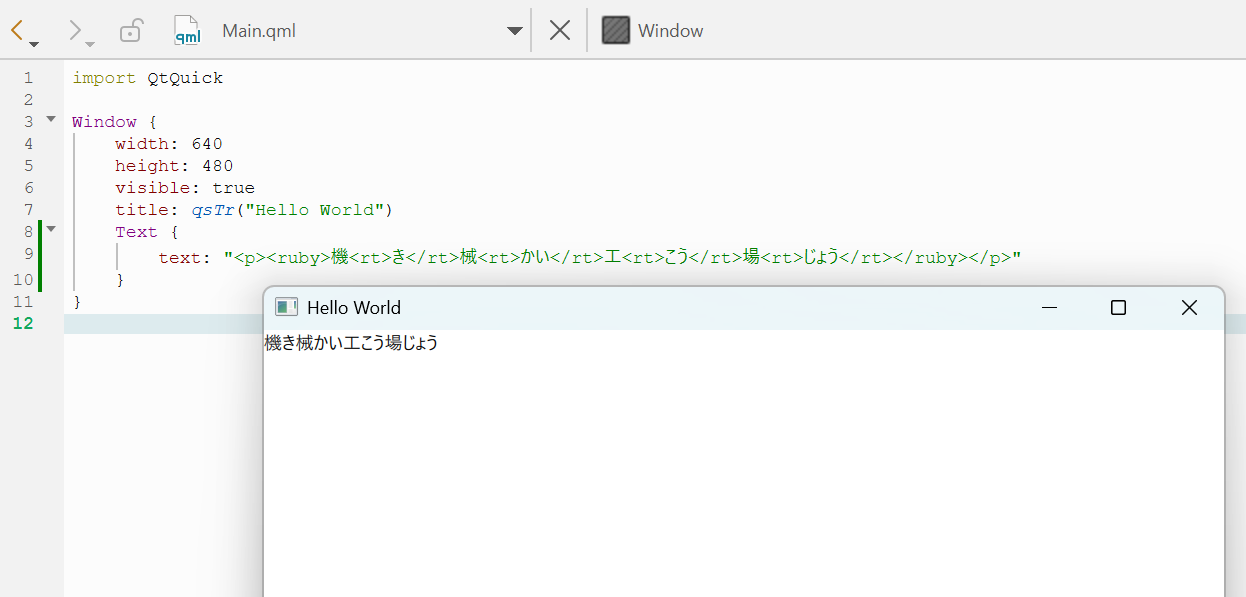Click line number 12 in the gutter
Image resolution: width=1246 pixels, height=597 pixels.
point(23,323)
